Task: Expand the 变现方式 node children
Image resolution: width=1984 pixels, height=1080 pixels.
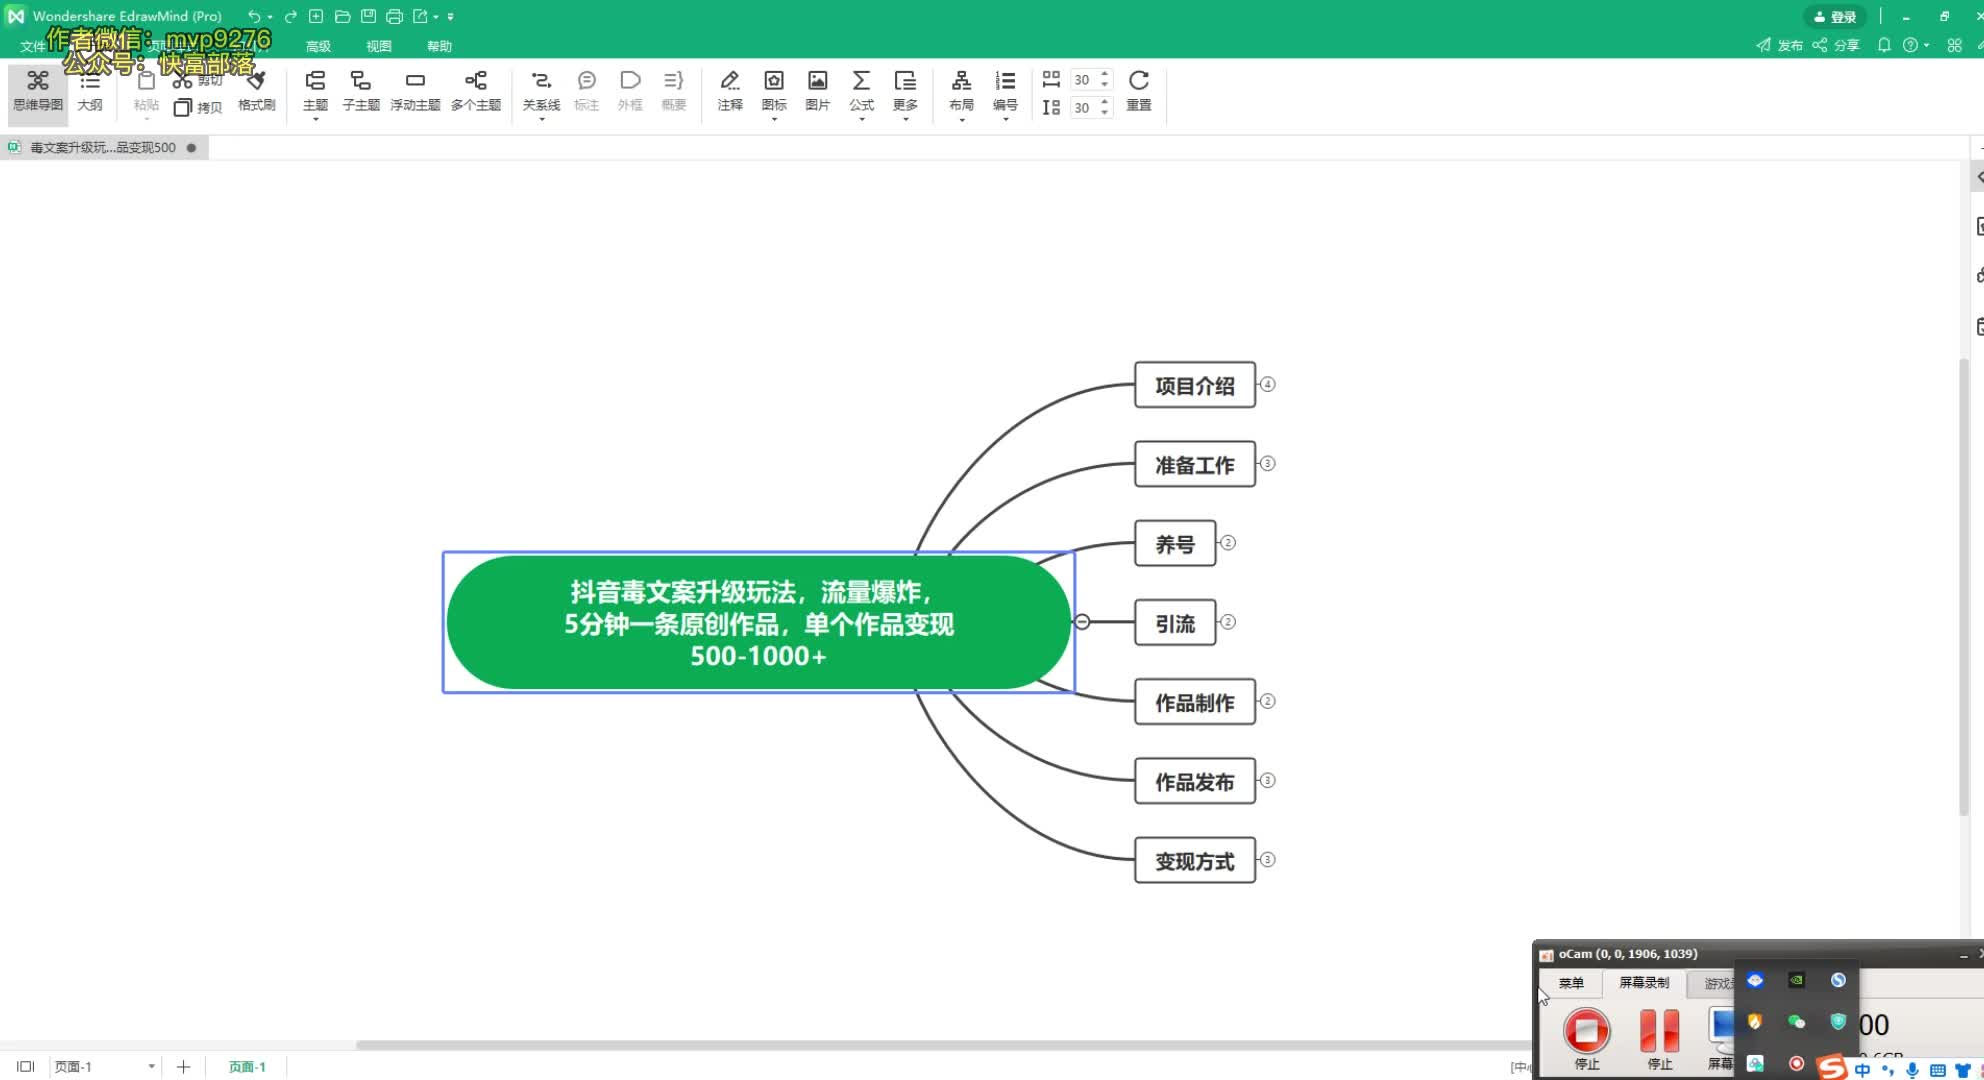Action: click(1267, 860)
